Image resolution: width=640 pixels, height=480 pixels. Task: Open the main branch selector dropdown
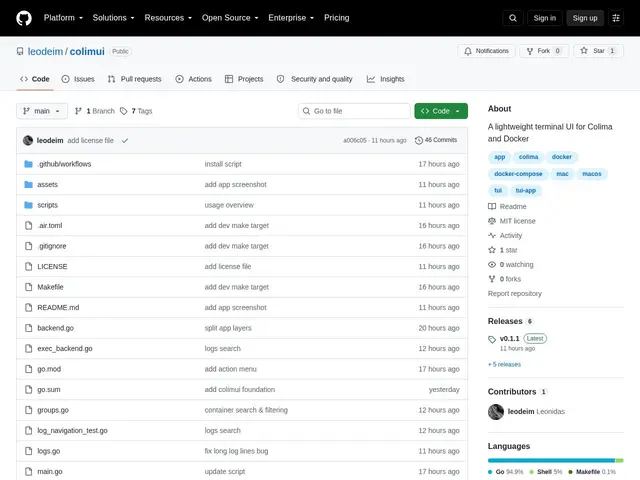point(42,111)
